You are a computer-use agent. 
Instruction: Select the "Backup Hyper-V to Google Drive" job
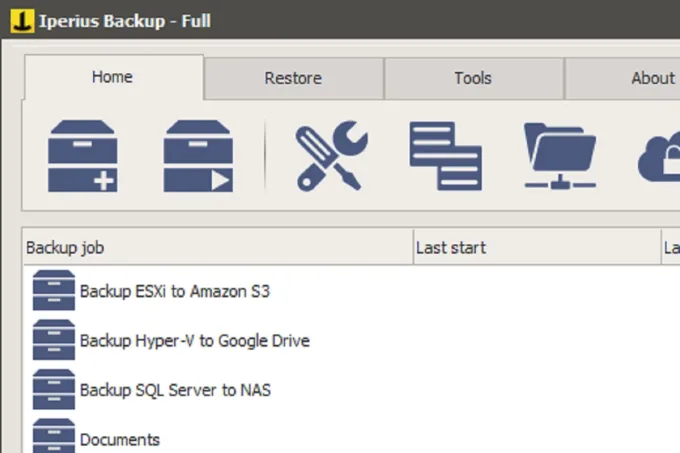tap(195, 341)
